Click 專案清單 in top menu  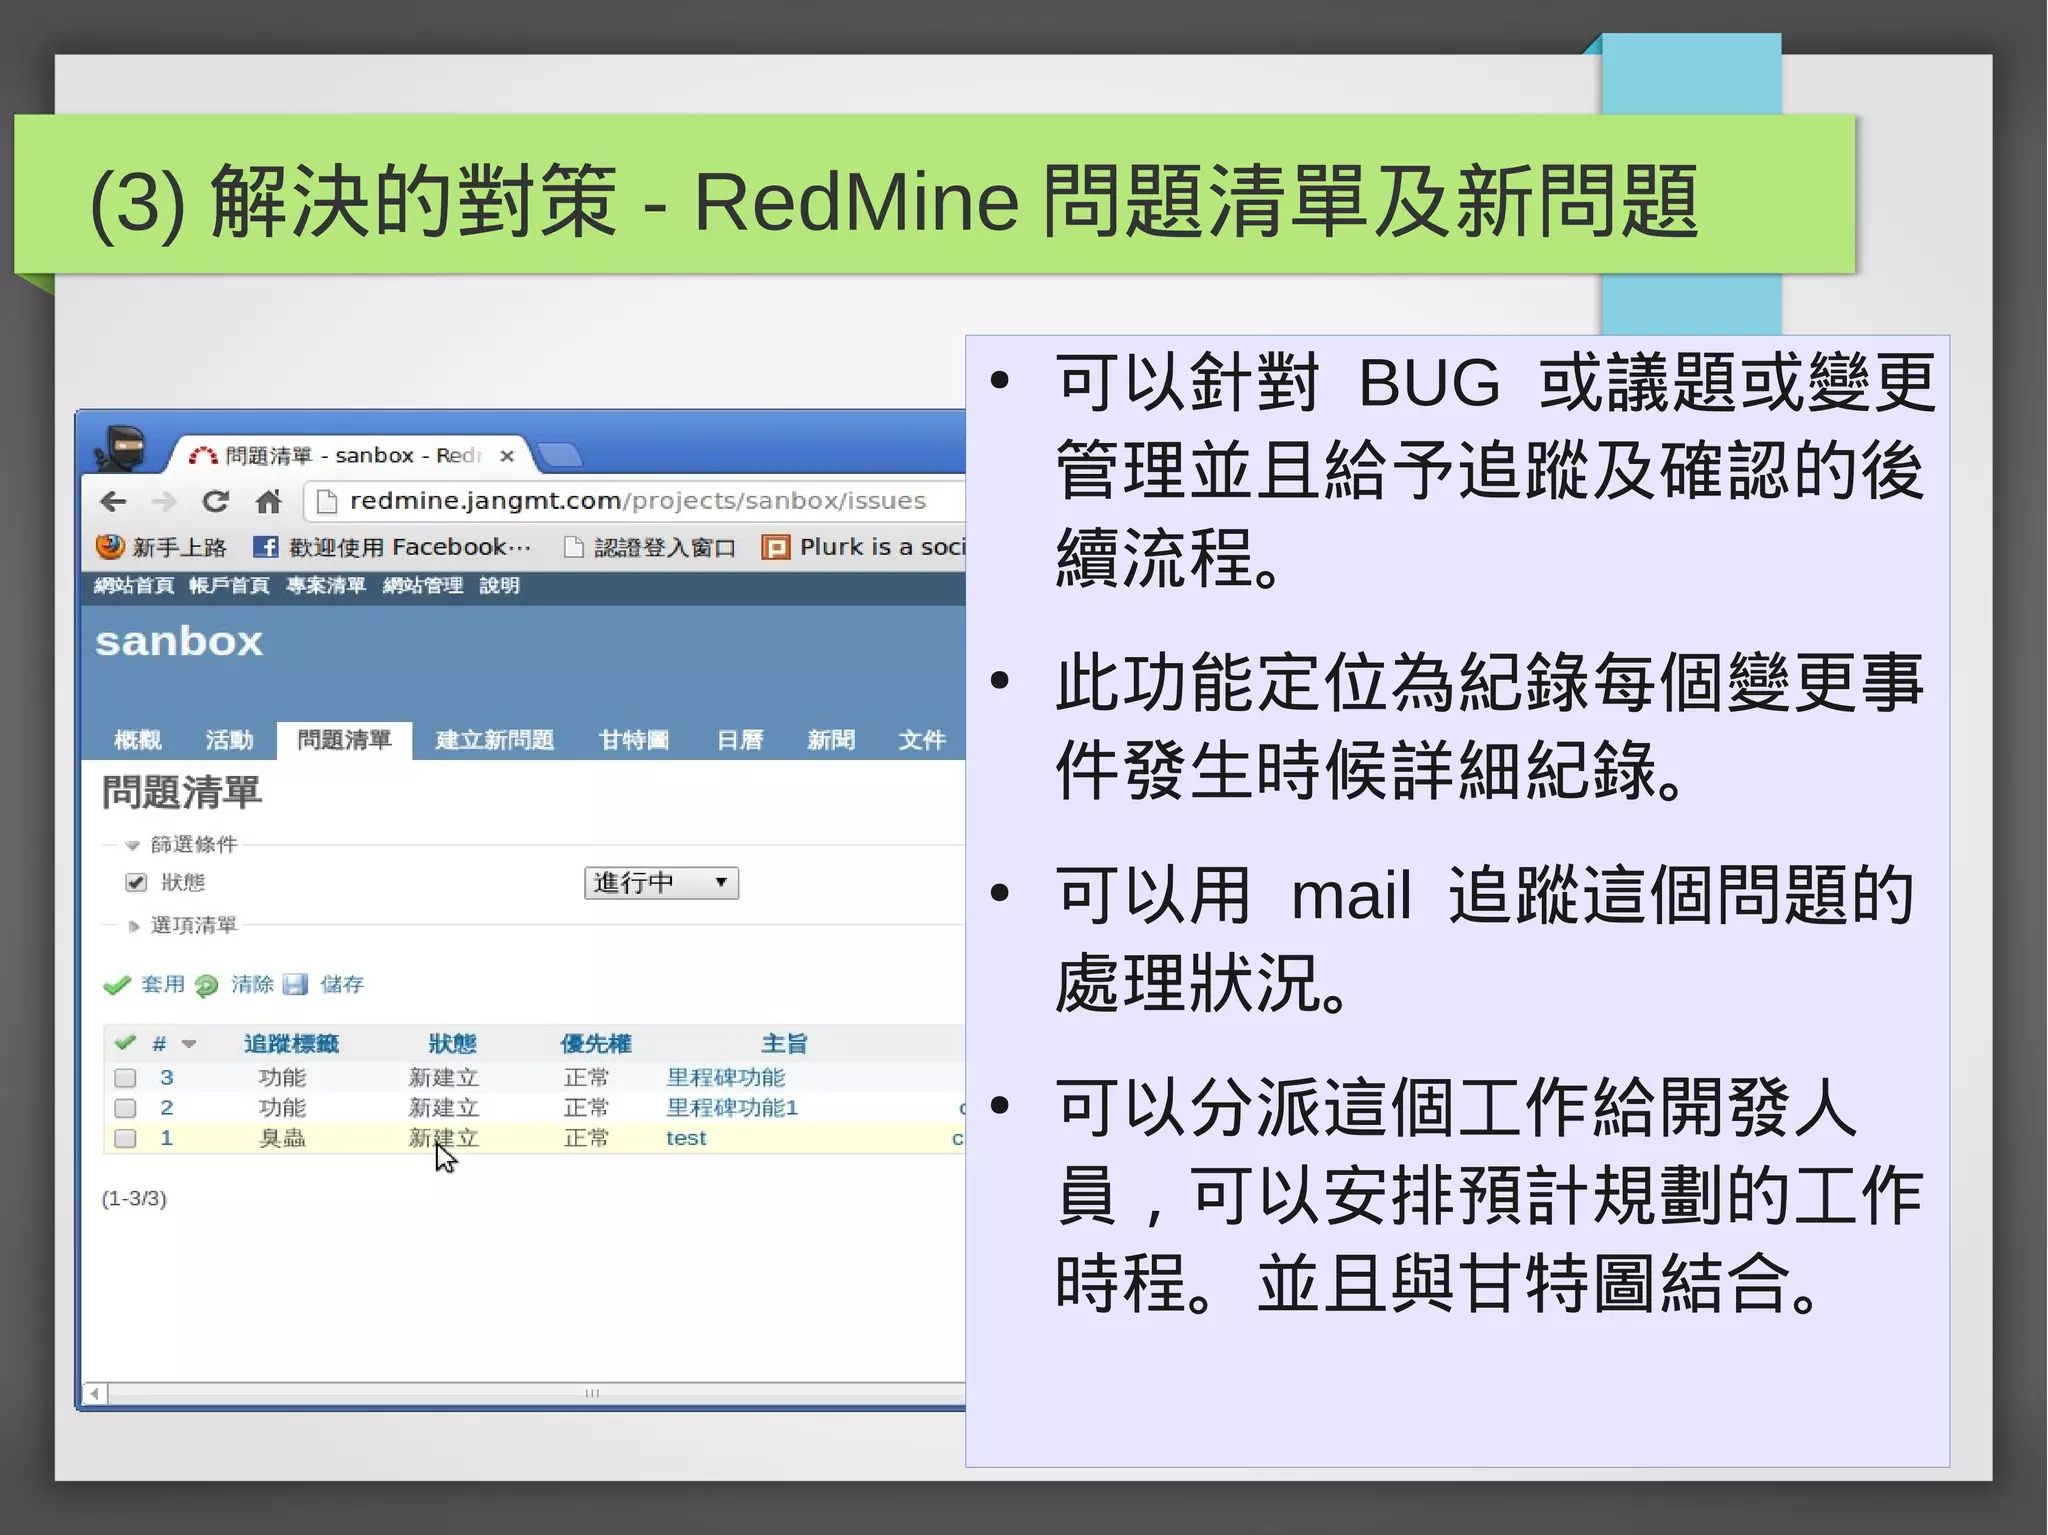pyautogui.click(x=326, y=586)
